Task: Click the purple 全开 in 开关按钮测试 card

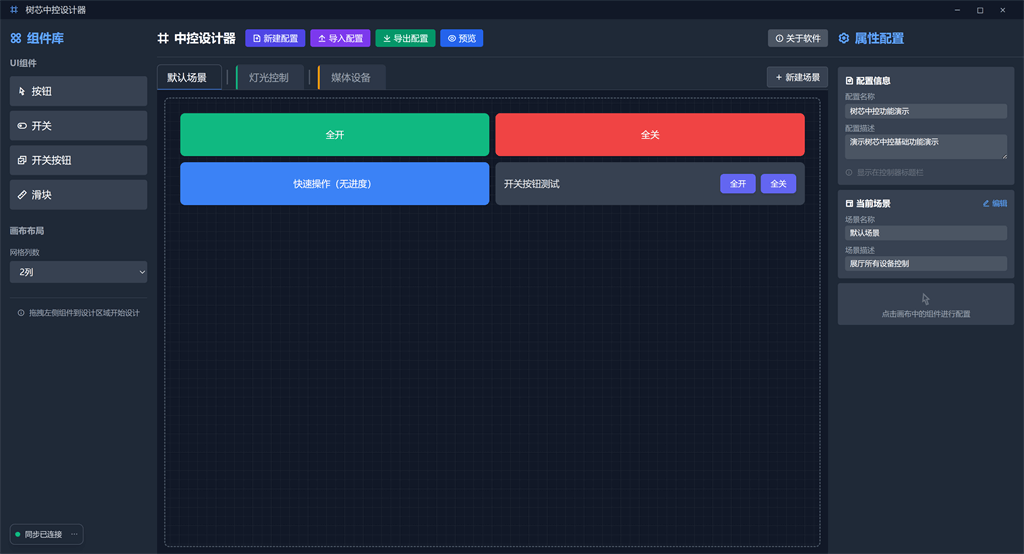Action: tap(738, 184)
